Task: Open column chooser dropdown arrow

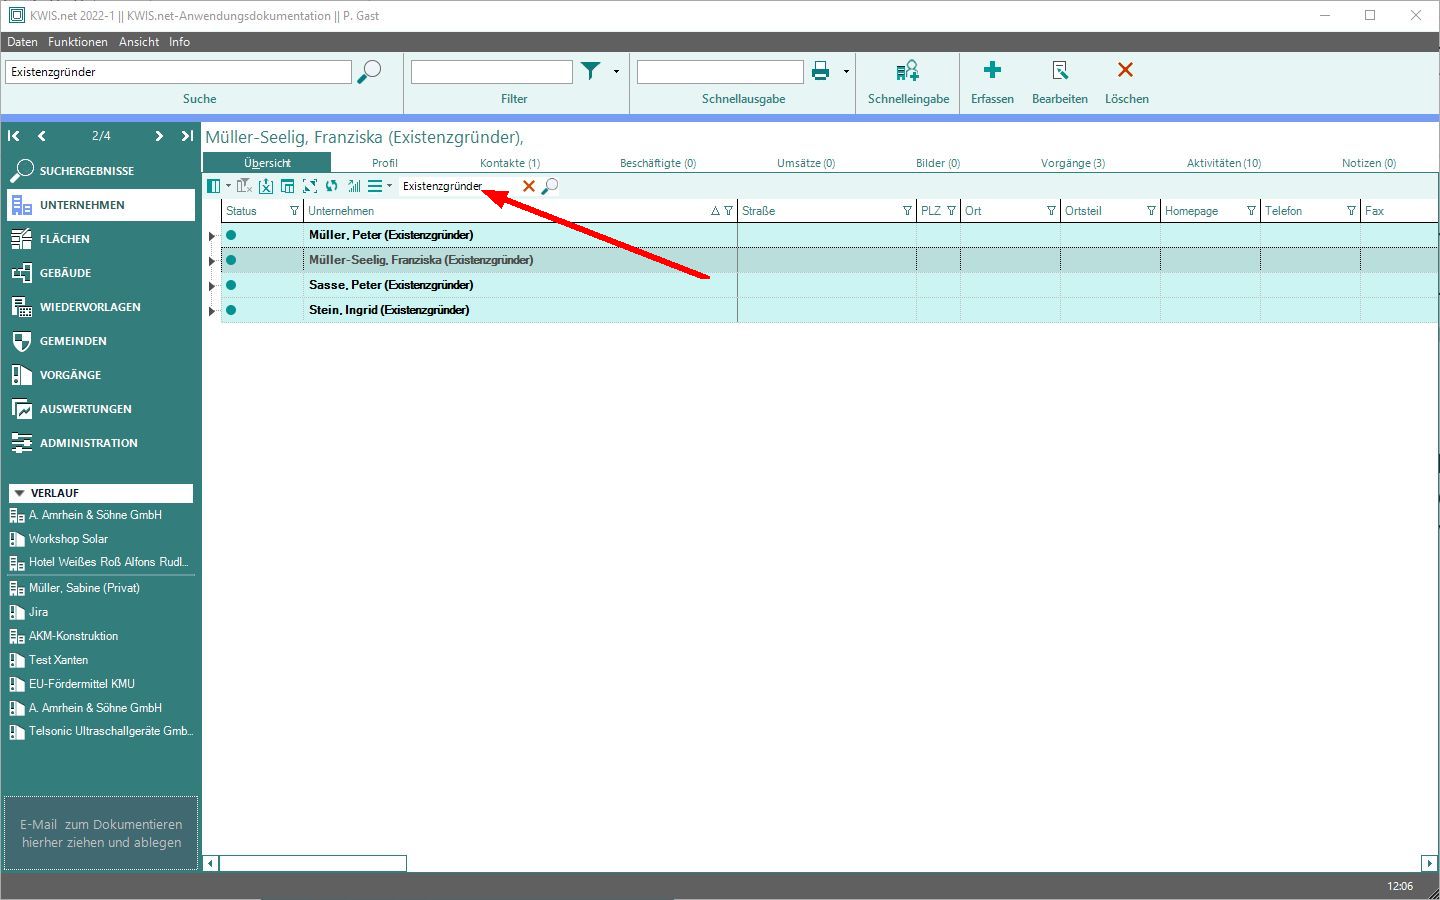Action: [228, 186]
